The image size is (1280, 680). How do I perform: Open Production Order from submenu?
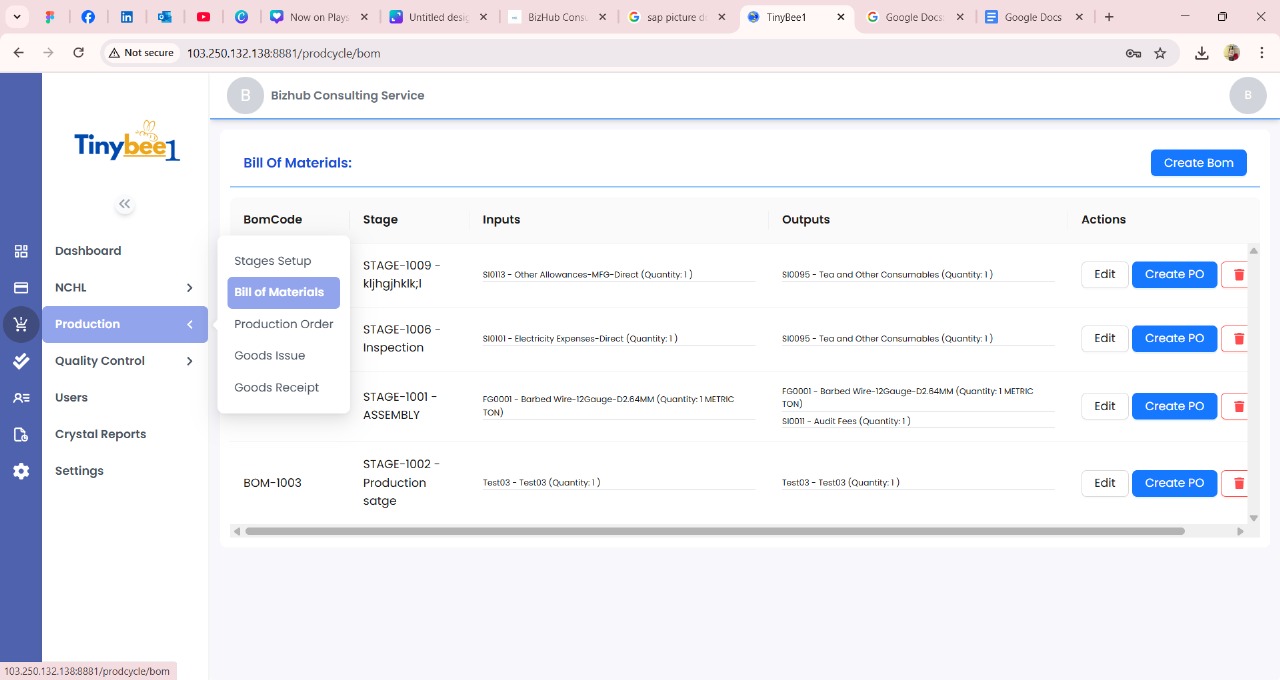pyautogui.click(x=283, y=324)
